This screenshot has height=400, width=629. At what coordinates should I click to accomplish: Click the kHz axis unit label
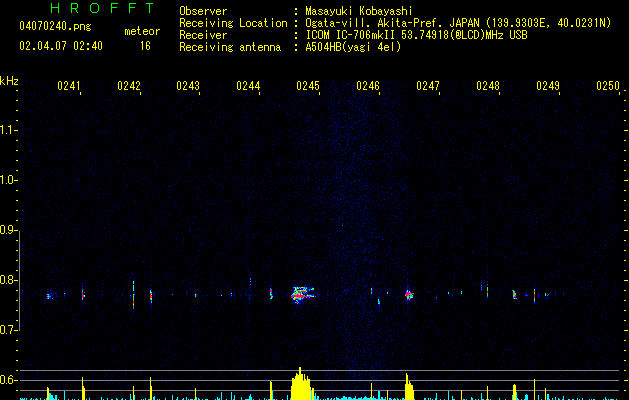[9, 81]
